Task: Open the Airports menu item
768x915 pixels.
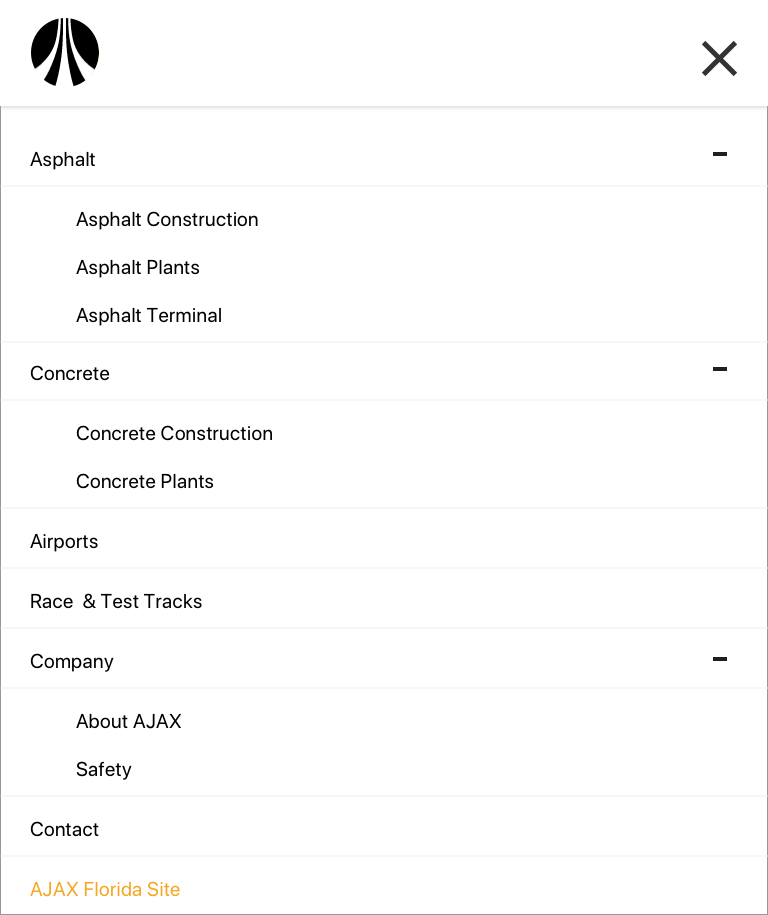Action: (x=64, y=542)
